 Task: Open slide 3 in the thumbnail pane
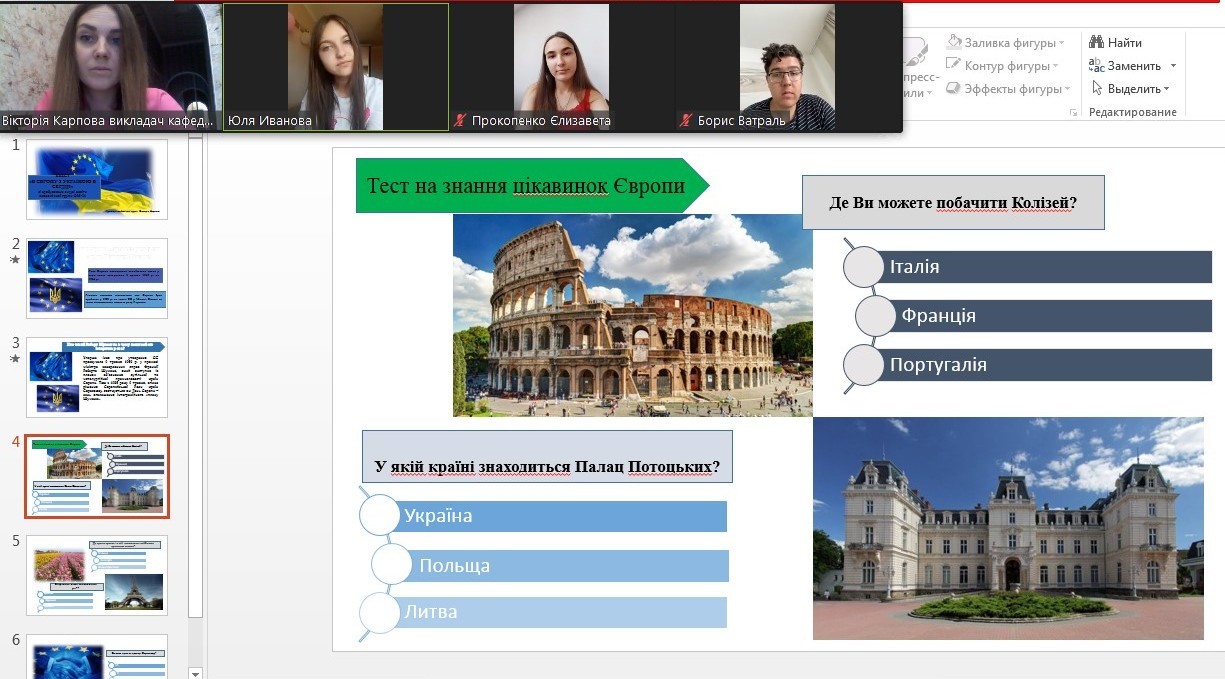click(97, 377)
